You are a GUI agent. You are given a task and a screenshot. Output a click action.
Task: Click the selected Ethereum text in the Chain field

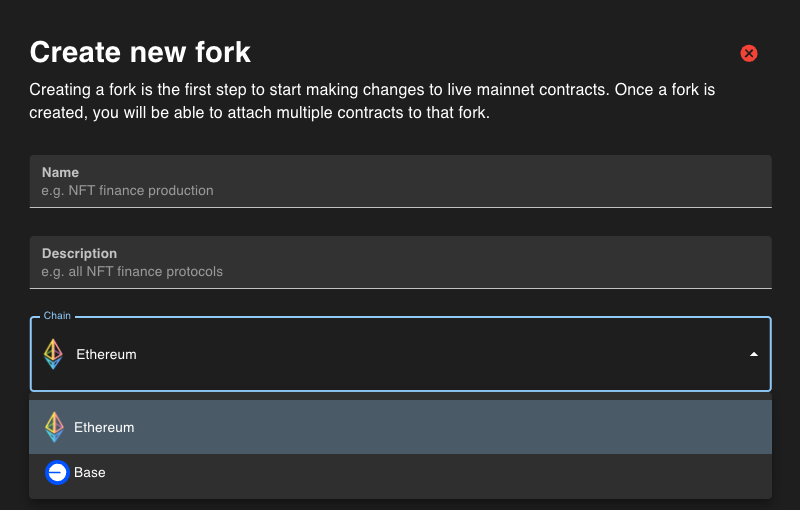coord(106,354)
